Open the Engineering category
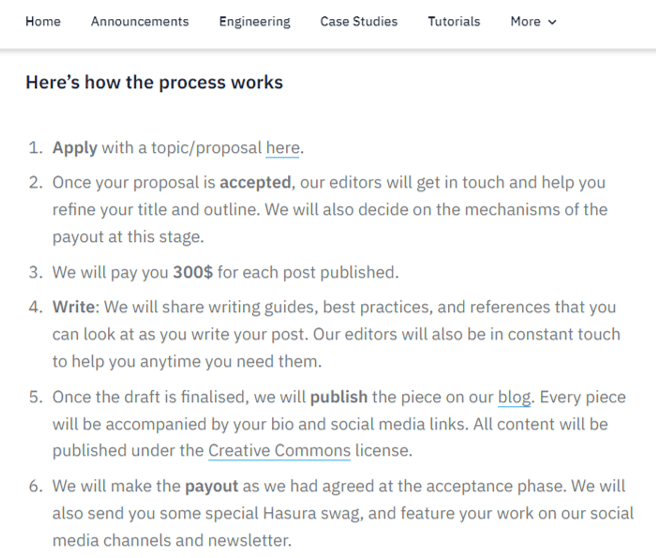656x558 pixels. 254,21
